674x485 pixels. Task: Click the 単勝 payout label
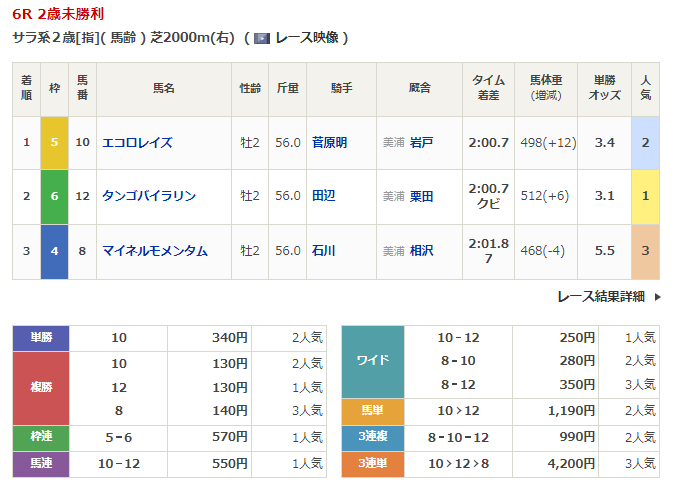point(40,338)
